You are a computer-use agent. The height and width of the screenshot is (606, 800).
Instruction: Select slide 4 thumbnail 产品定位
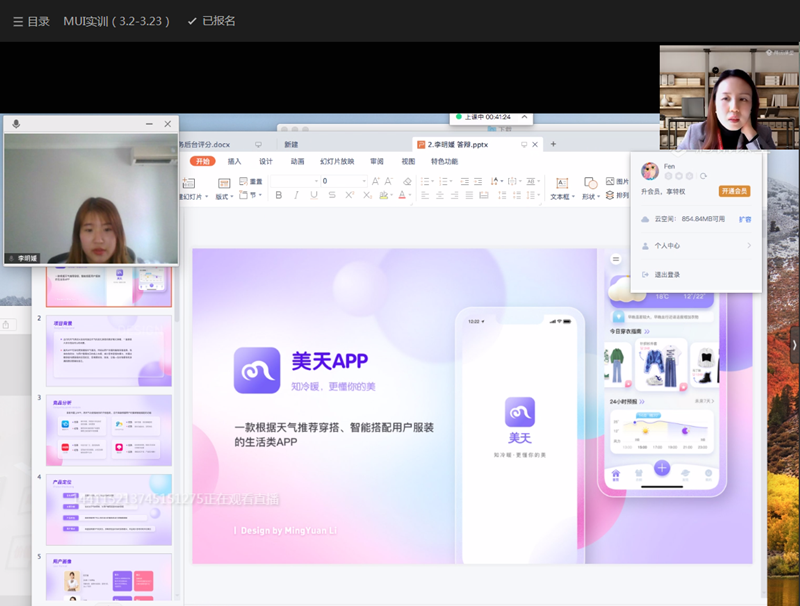(109, 510)
